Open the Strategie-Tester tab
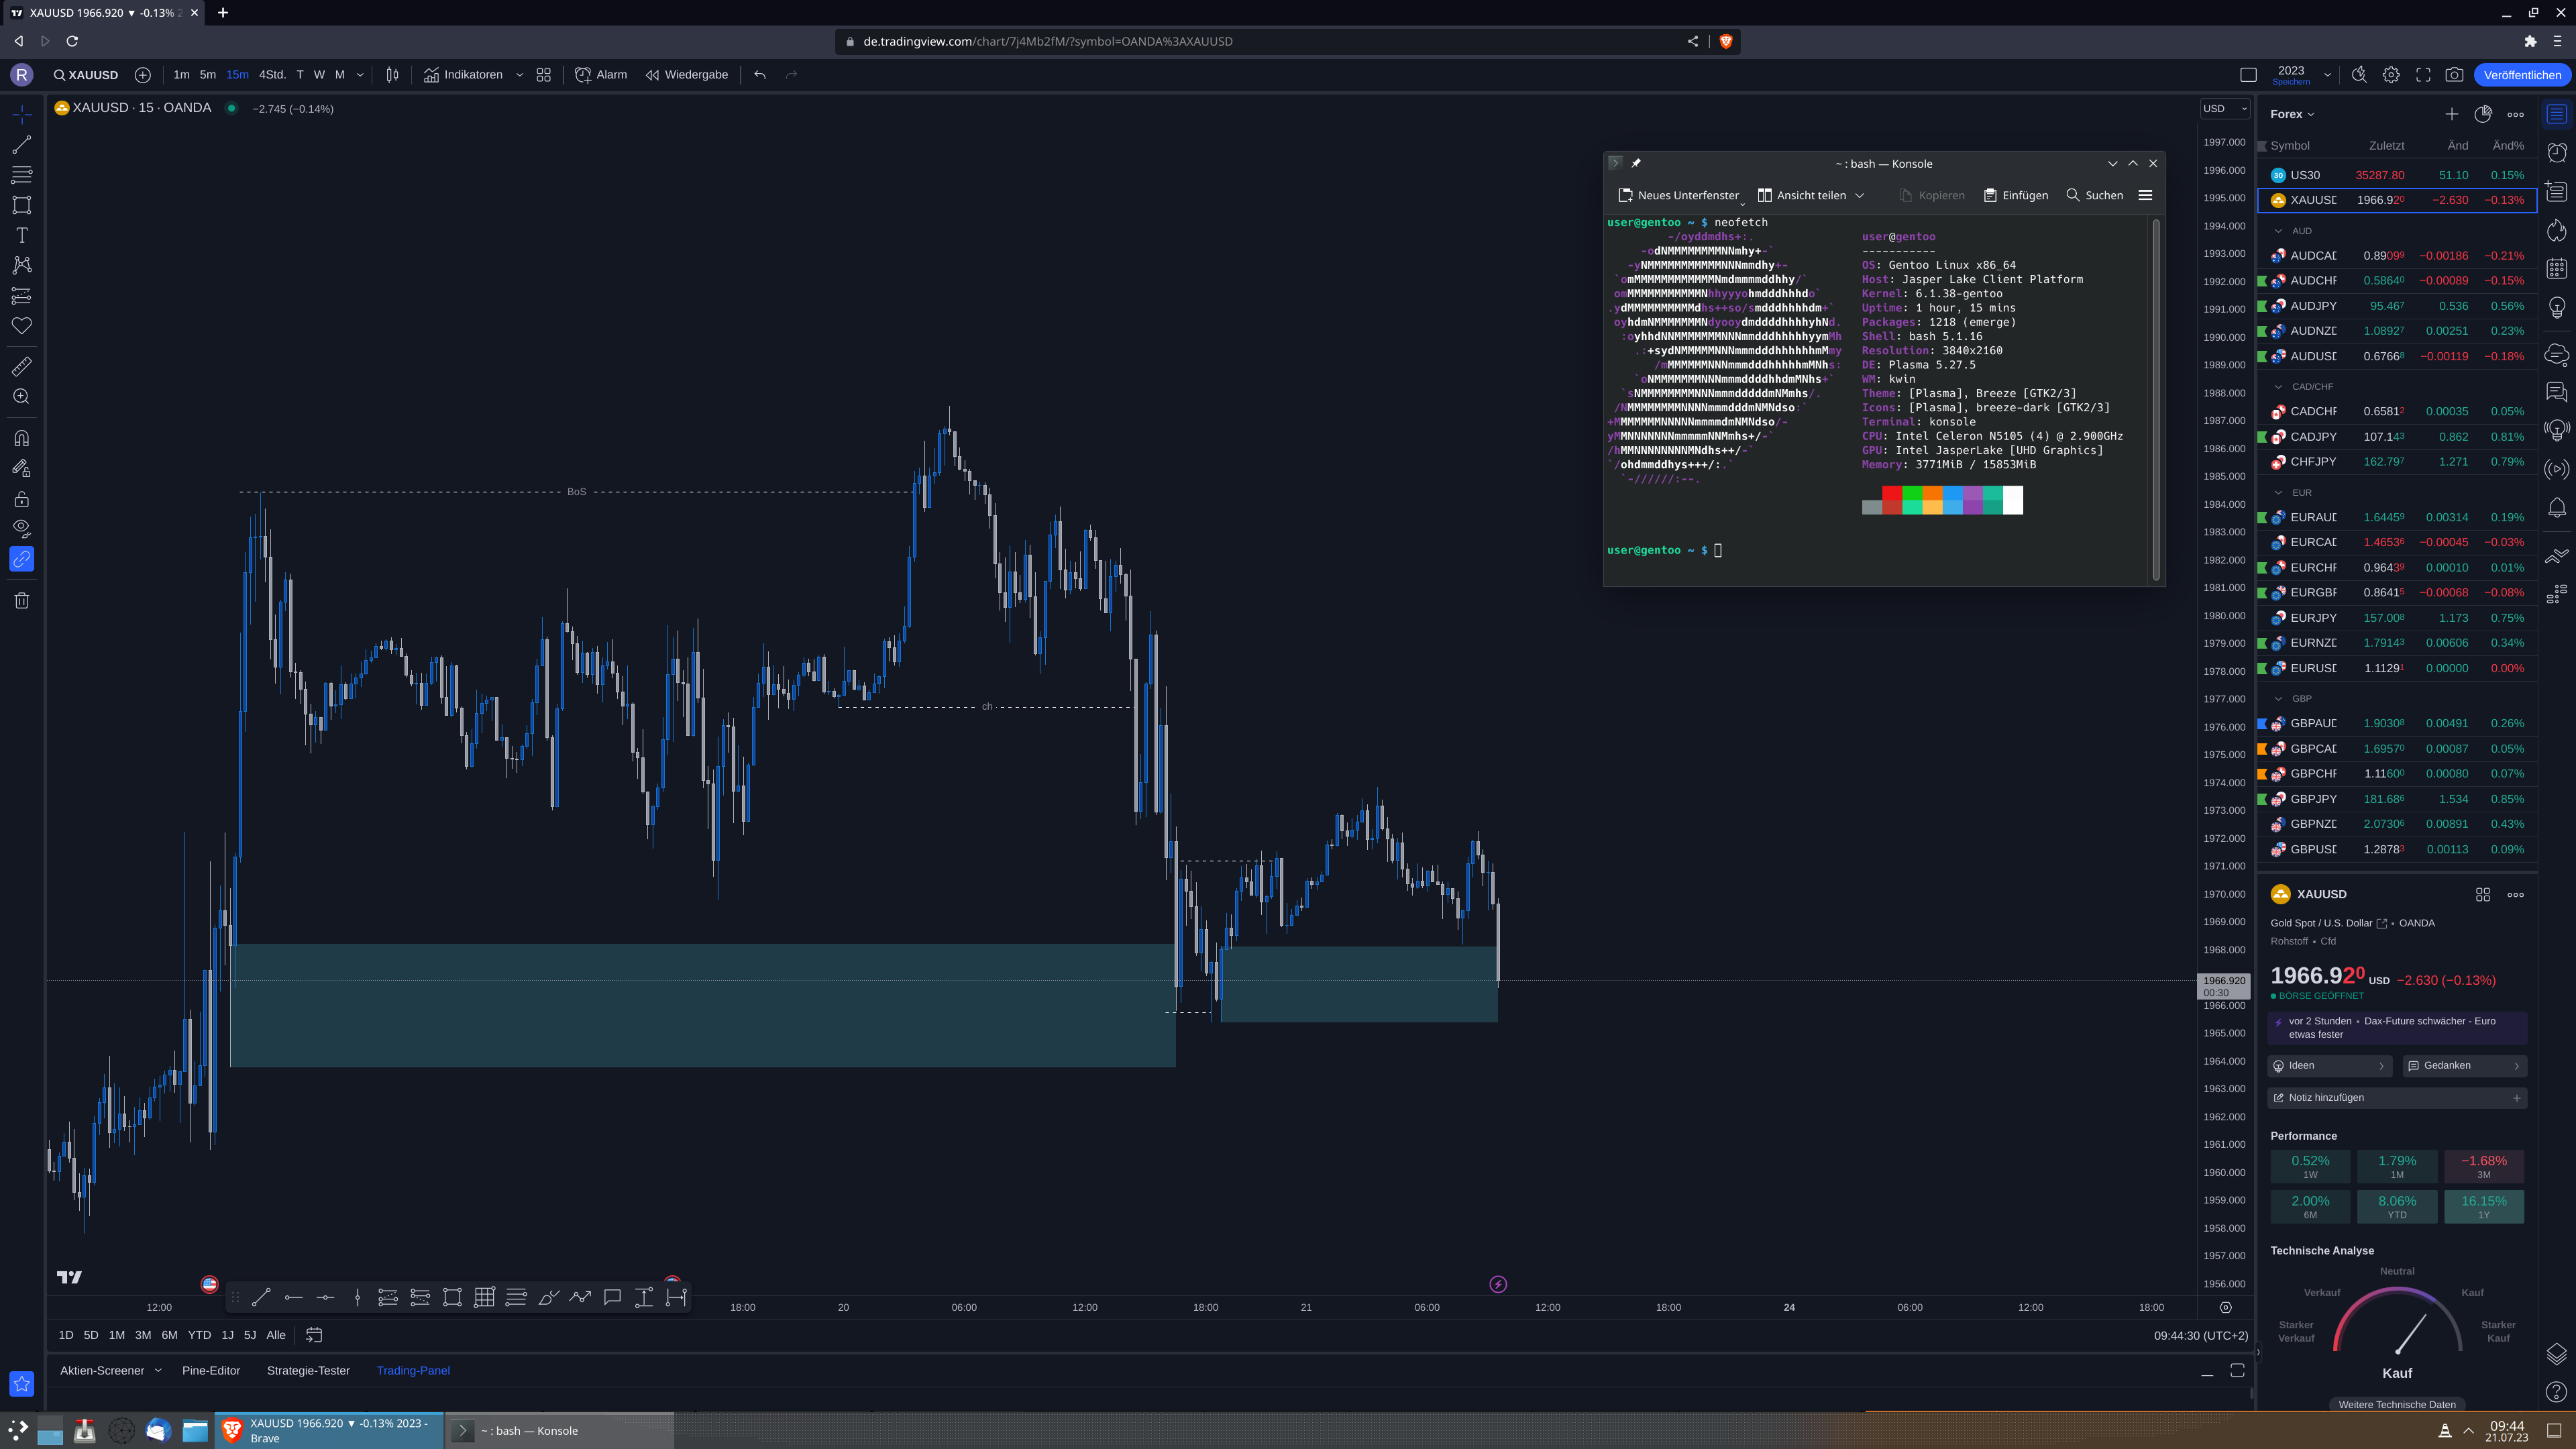This screenshot has height=1449, width=2576. 308,1370
